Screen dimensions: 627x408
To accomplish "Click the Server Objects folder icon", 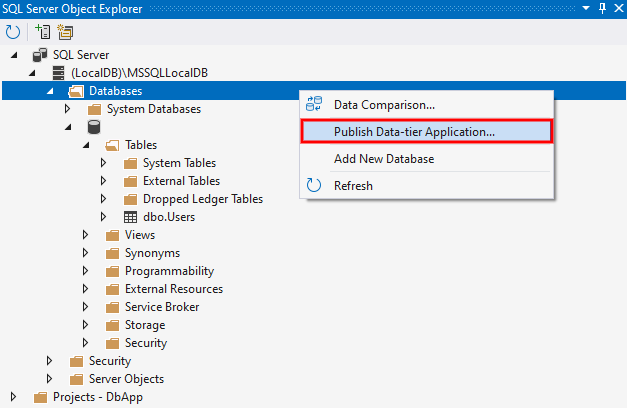I will tap(76, 379).
